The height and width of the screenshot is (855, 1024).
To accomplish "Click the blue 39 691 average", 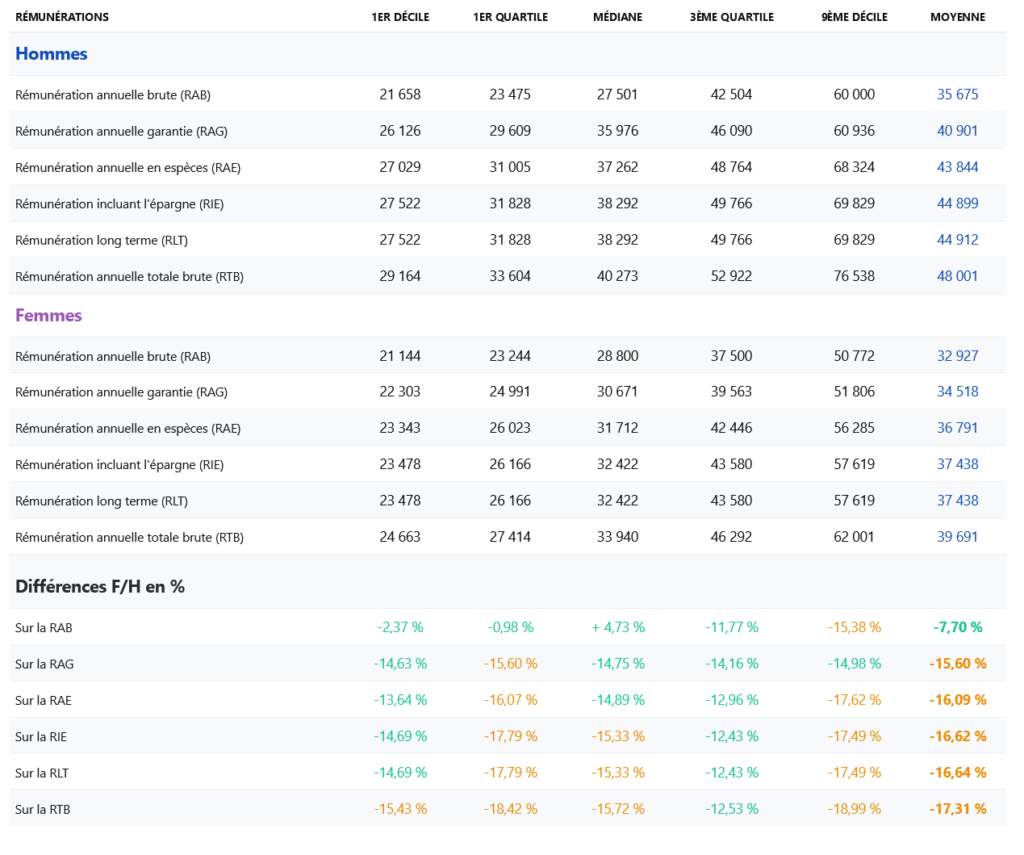I will 957,537.
